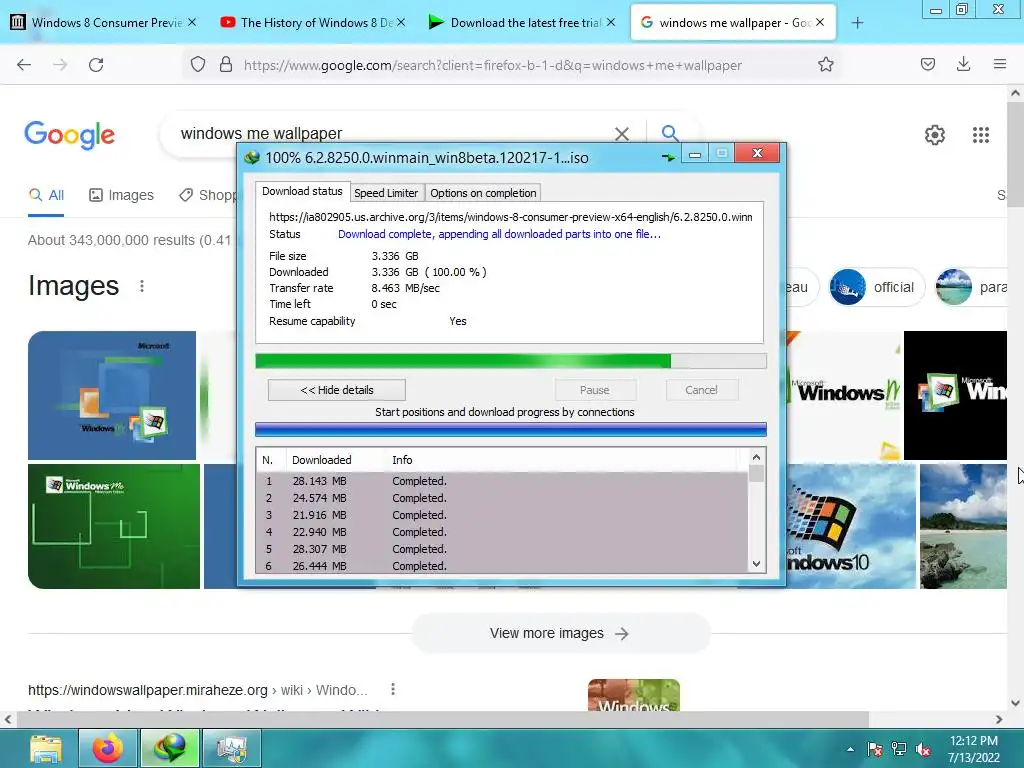Image resolution: width=1024 pixels, height=768 pixels.
Task: Select the Download status tab
Action: pyautogui.click(x=302, y=191)
